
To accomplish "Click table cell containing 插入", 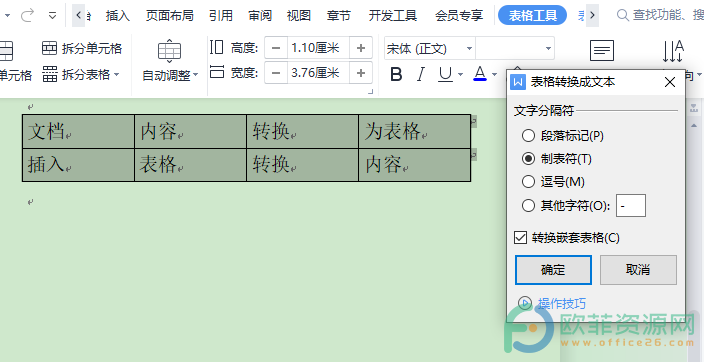I will [79, 165].
